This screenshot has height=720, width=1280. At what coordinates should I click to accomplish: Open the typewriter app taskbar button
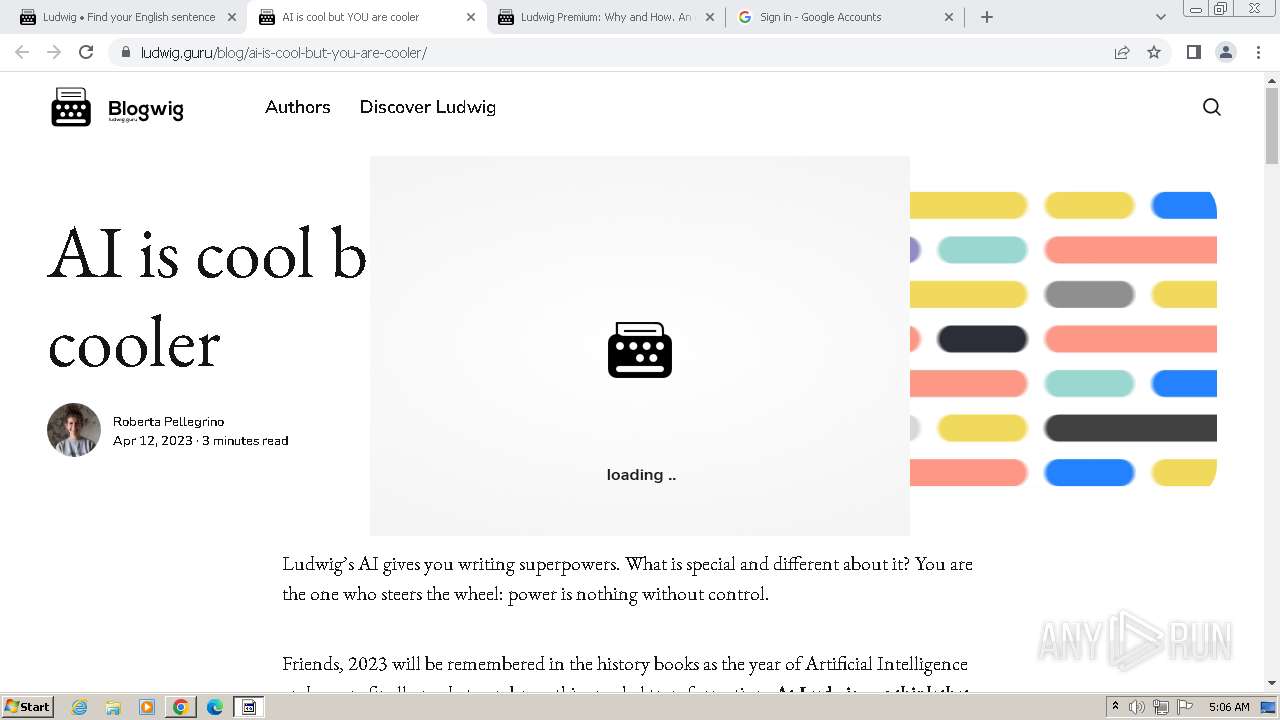[x=249, y=707]
